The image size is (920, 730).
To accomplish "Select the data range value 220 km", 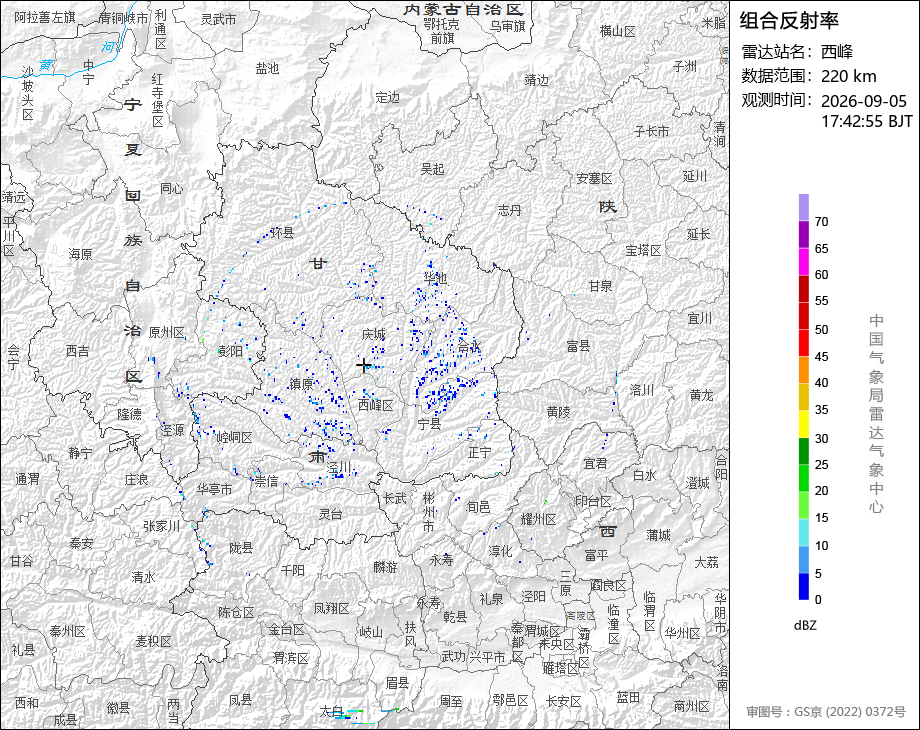I will click(x=848, y=76).
